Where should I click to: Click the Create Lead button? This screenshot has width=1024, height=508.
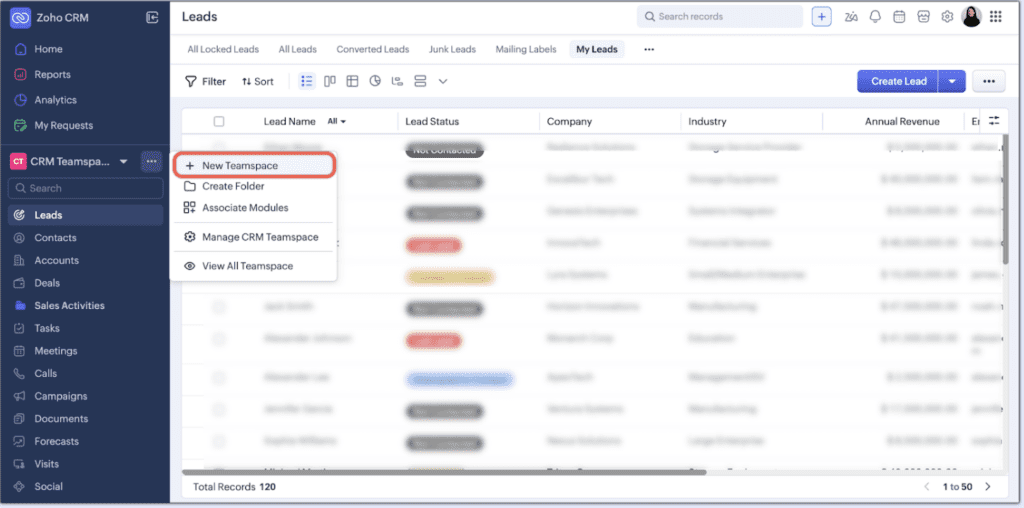coord(898,82)
